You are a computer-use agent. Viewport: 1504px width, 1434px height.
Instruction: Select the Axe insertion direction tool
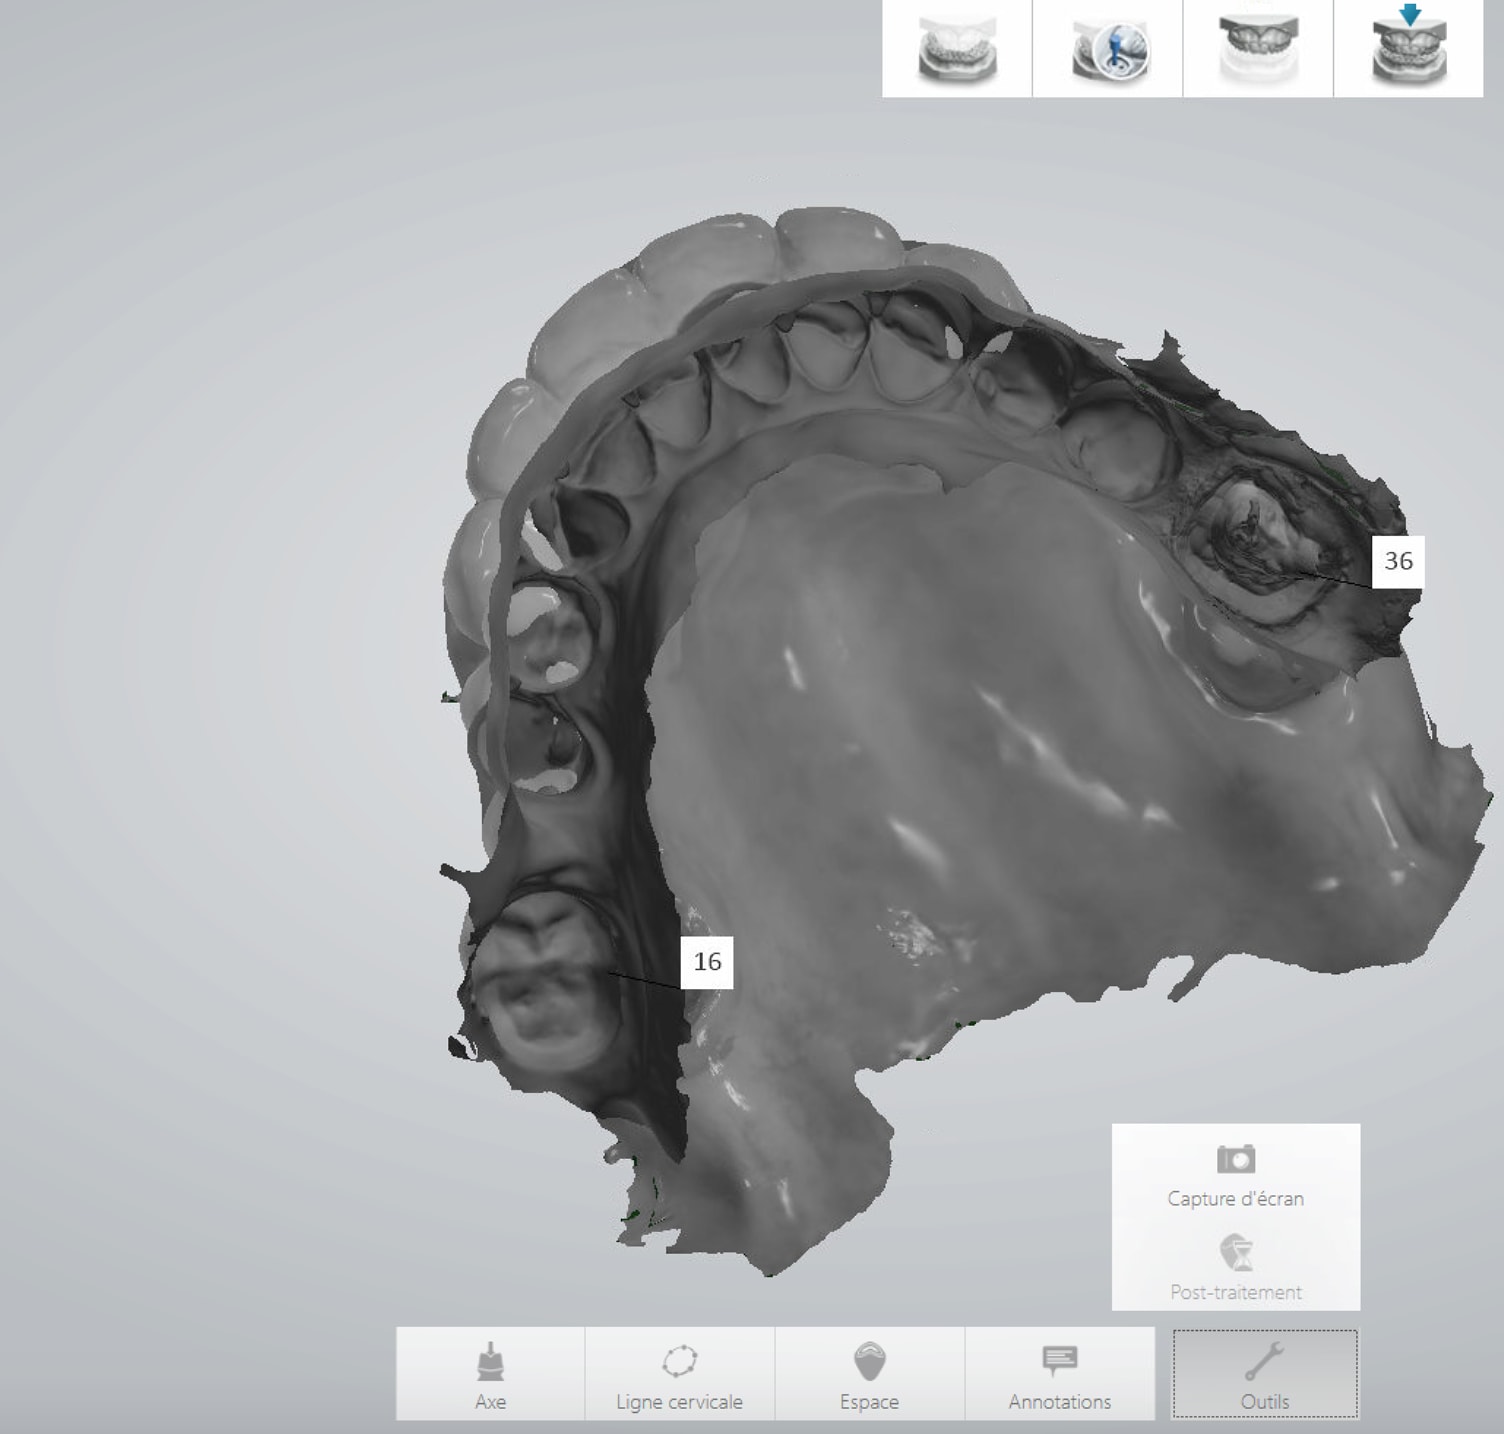(x=490, y=1373)
